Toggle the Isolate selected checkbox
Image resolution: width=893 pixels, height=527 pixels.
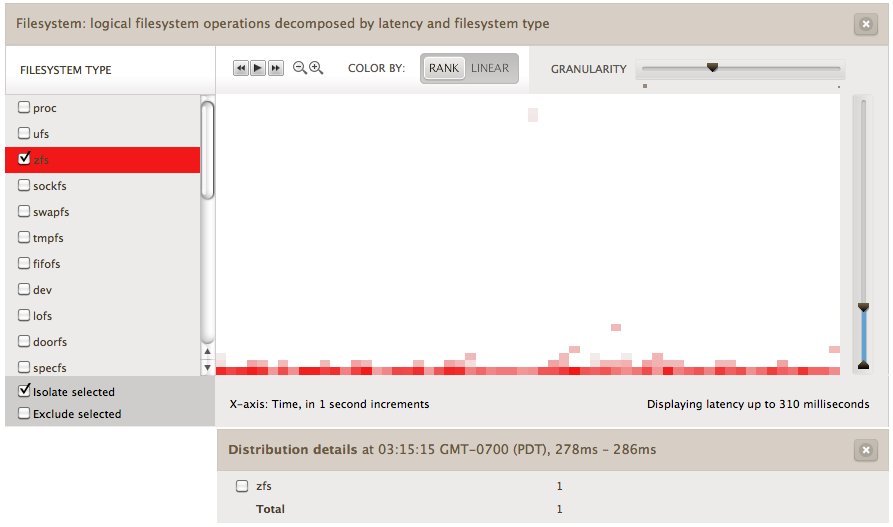(24, 391)
